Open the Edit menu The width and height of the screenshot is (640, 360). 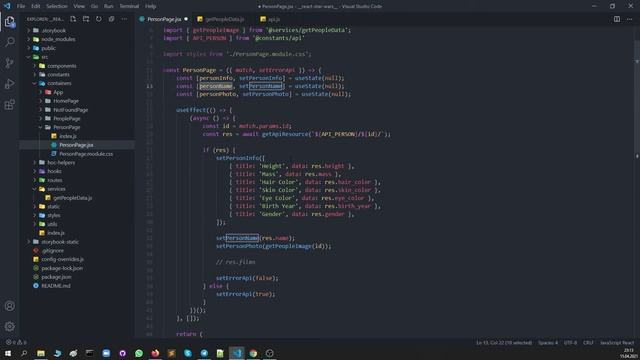click(x=36, y=6)
